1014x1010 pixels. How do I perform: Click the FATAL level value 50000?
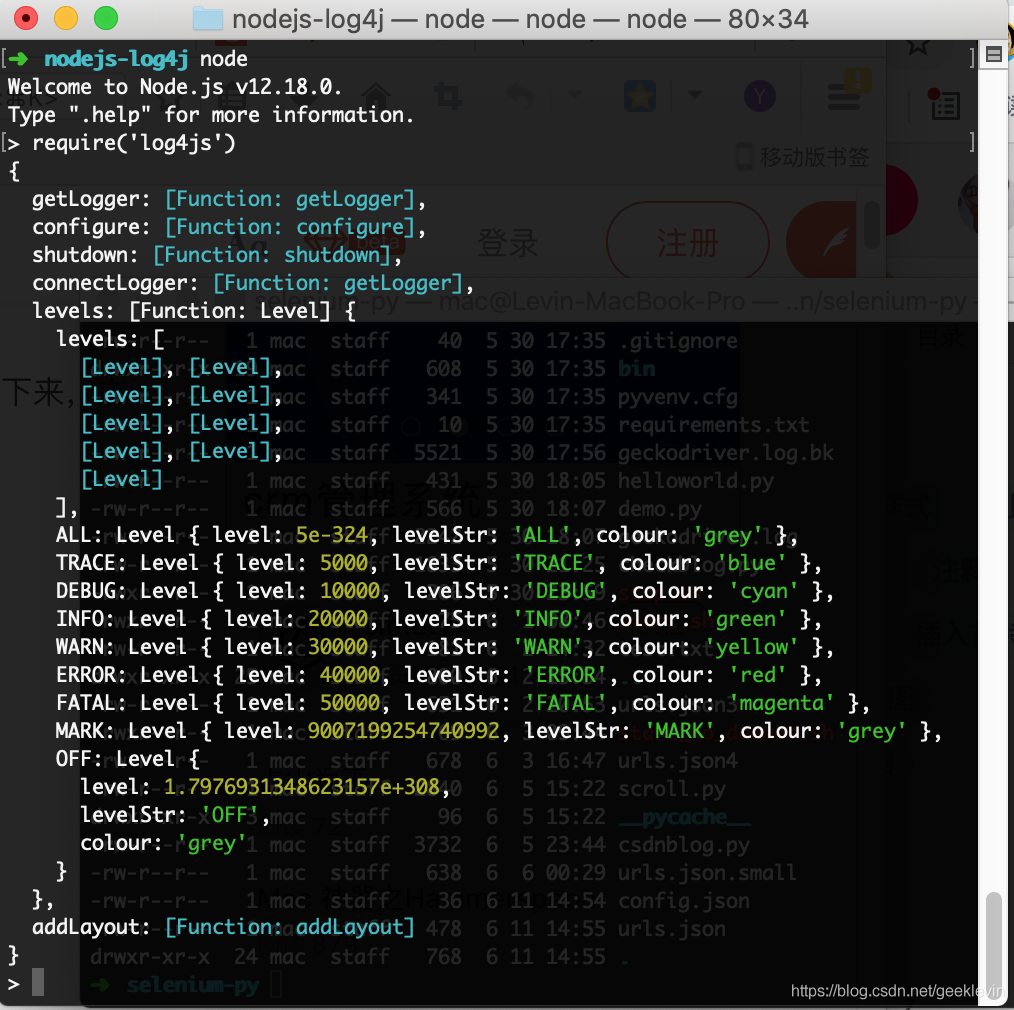[x=350, y=704]
